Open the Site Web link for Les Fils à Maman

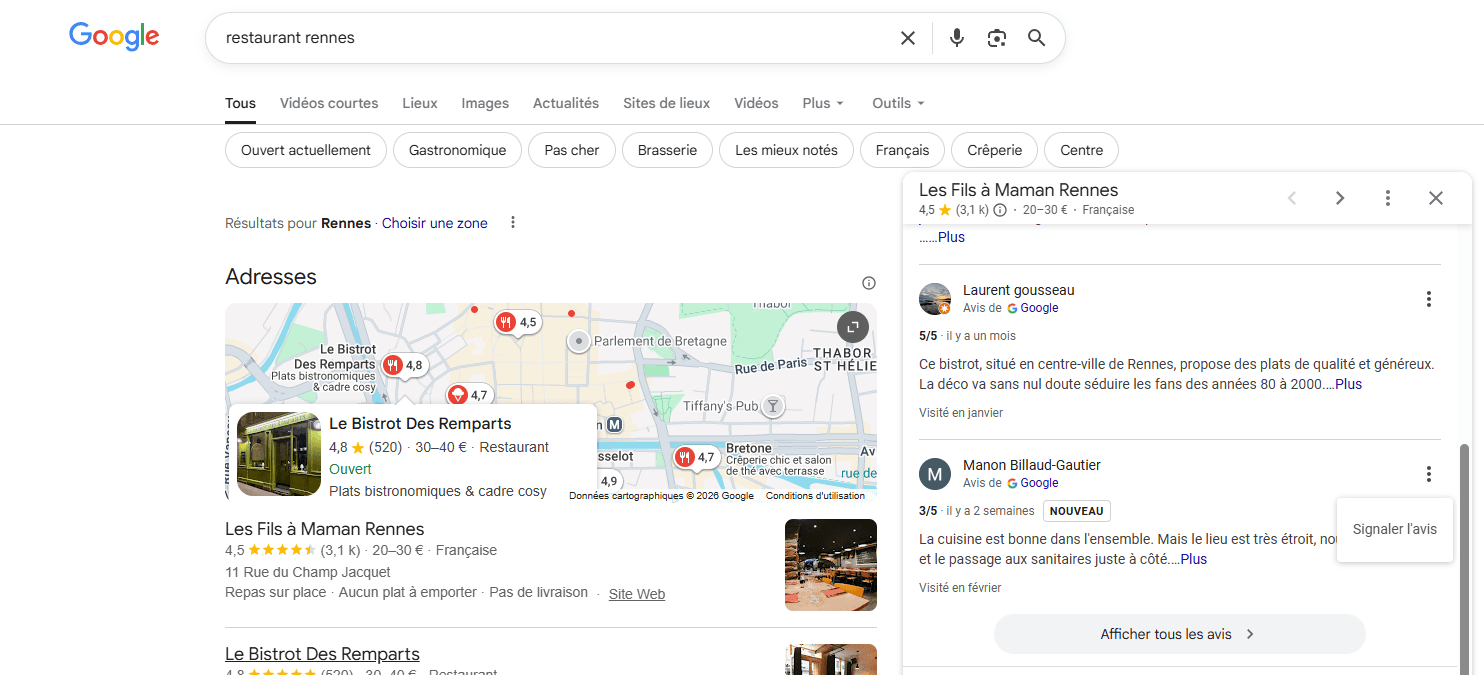click(x=636, y=594)
